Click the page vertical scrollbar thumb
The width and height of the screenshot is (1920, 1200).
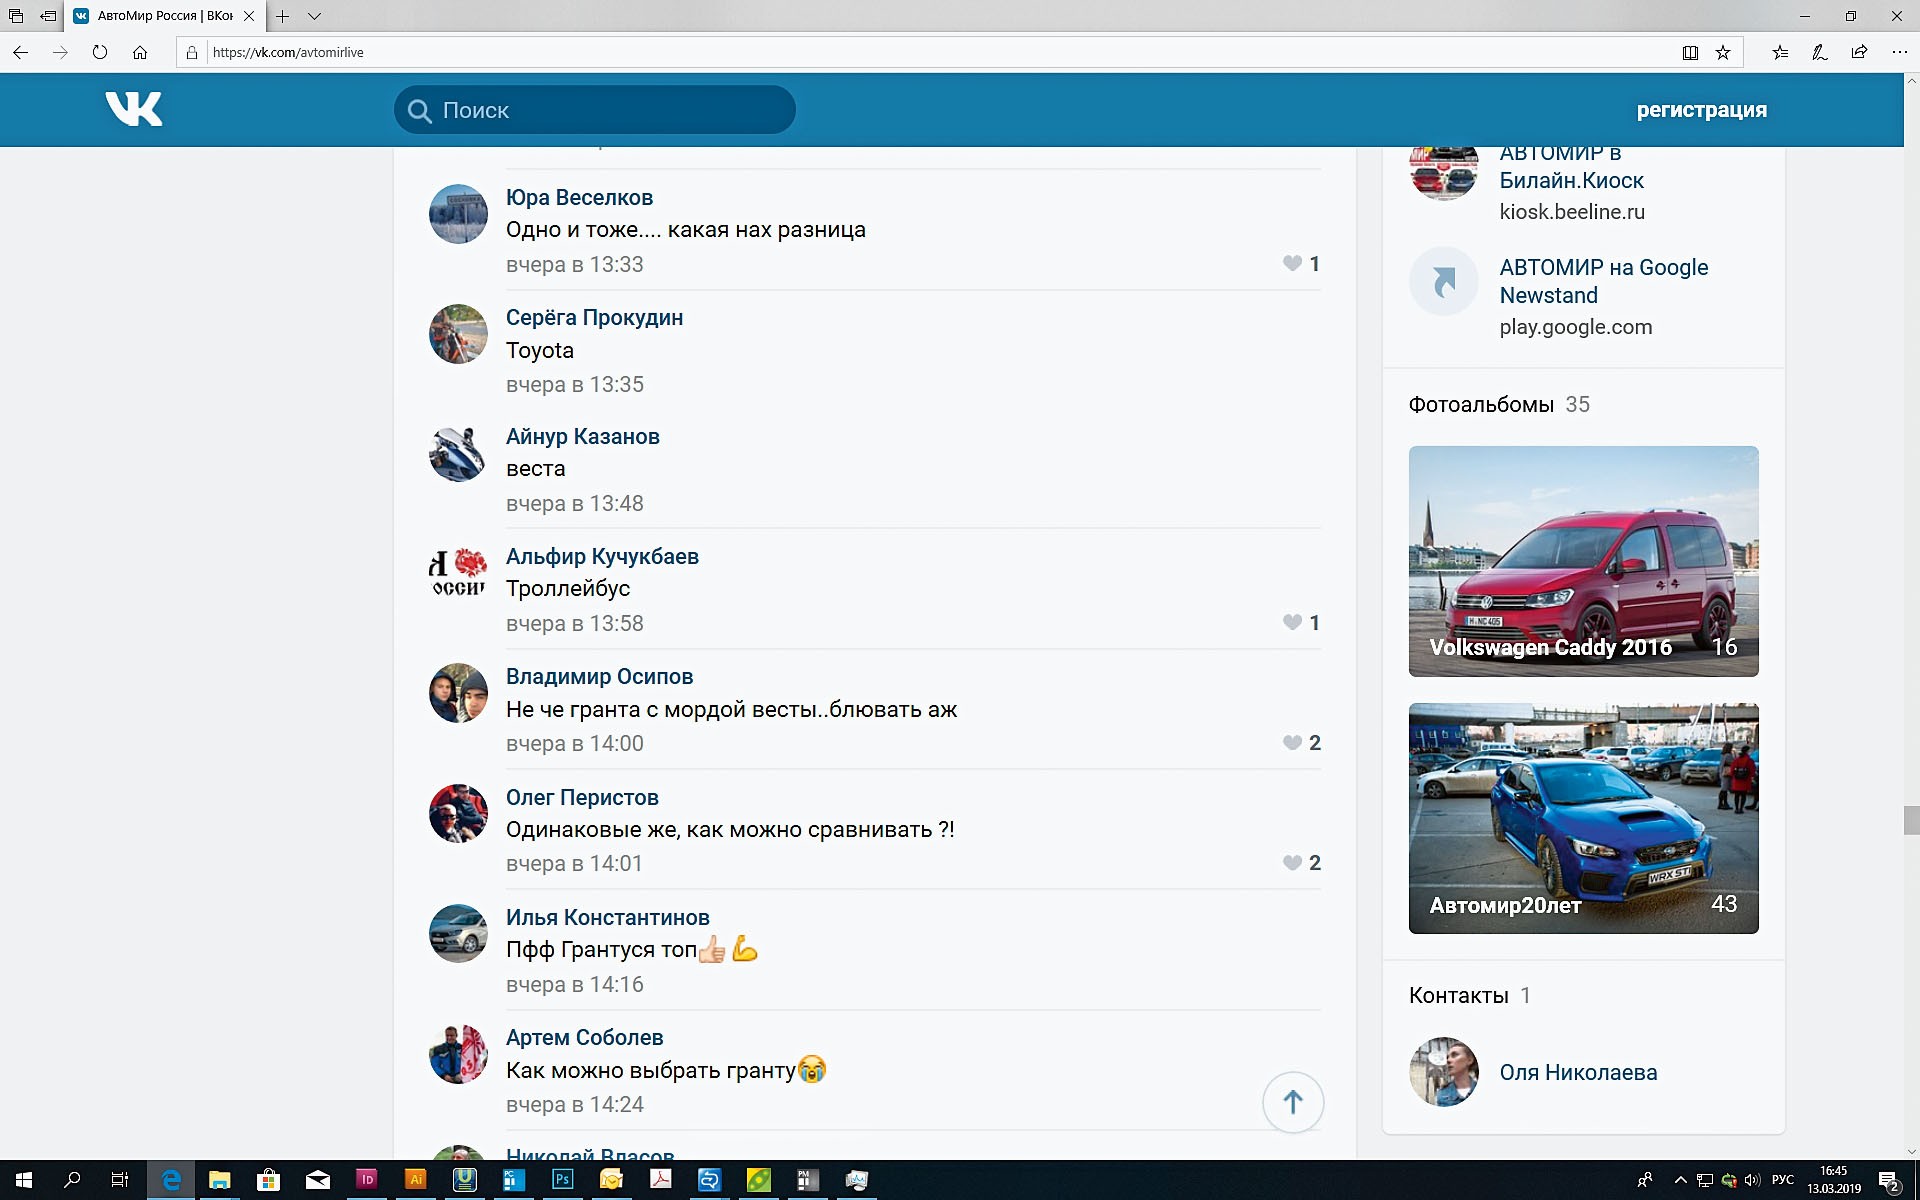coord(1911,820)
